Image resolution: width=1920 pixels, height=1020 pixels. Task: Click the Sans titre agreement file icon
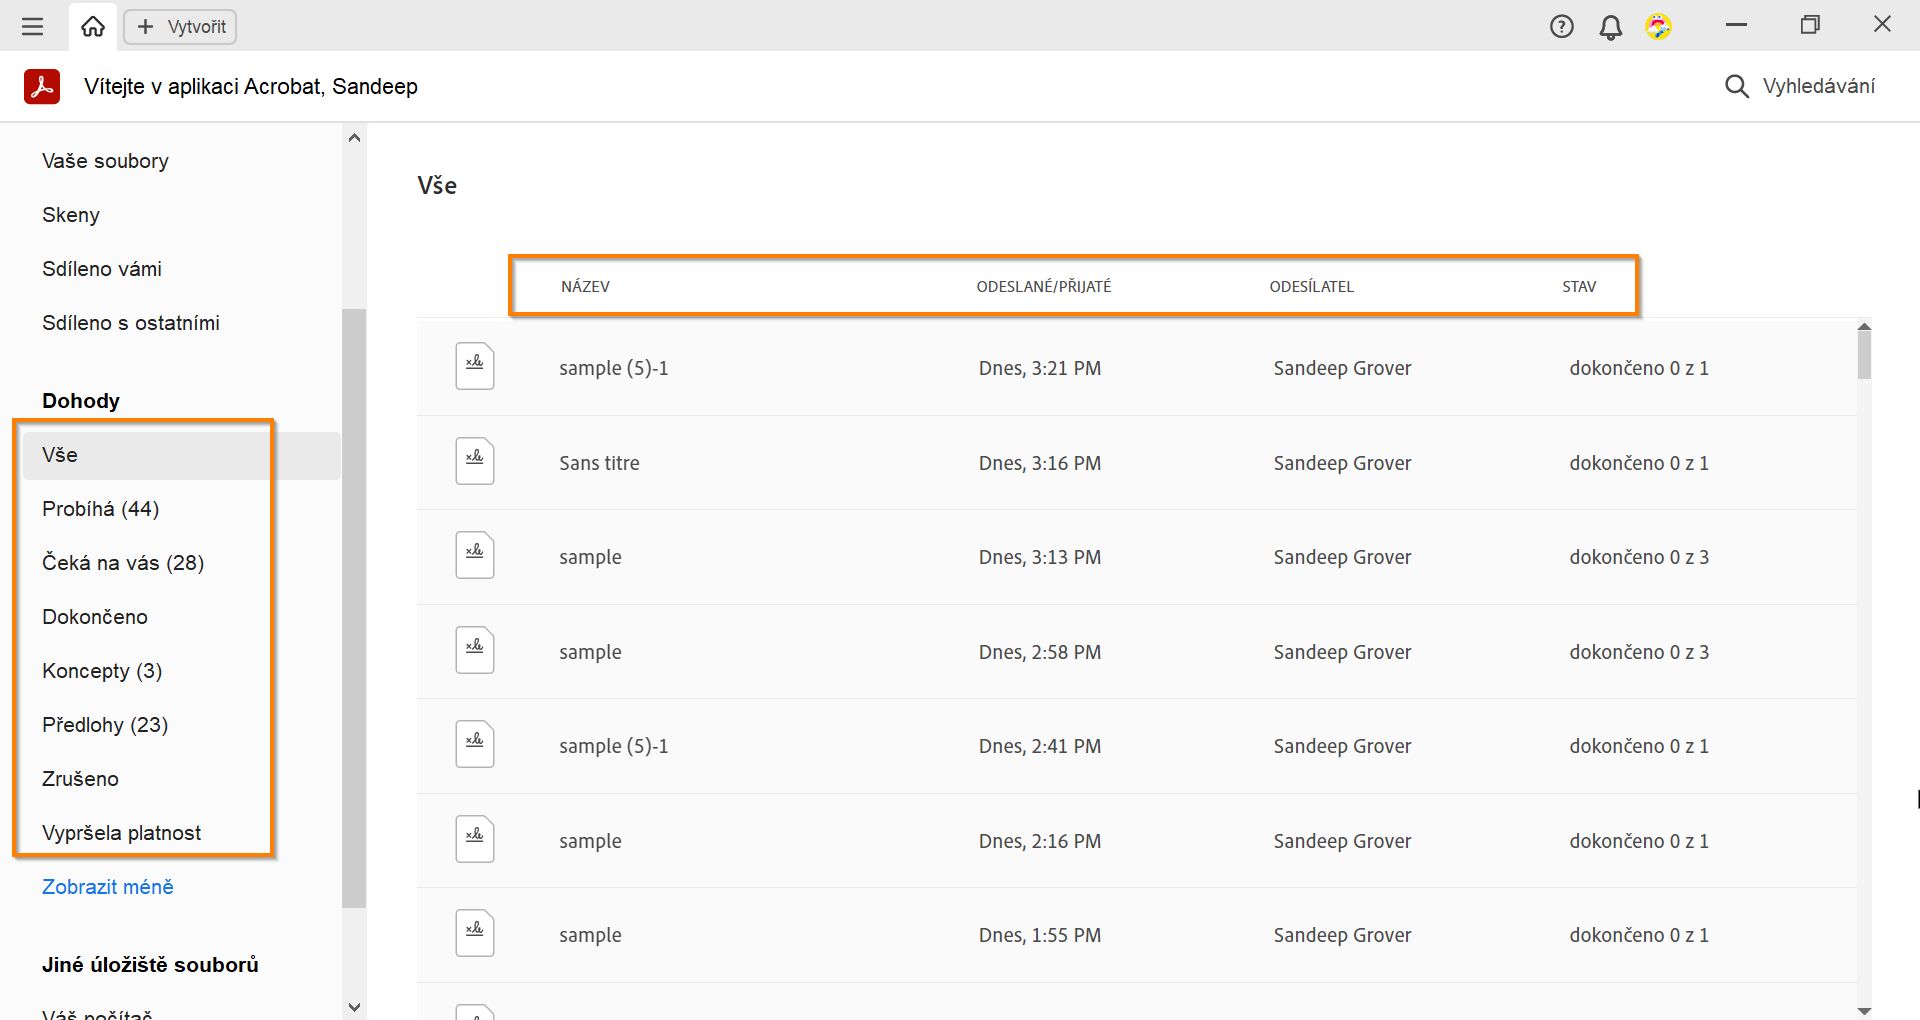pos(475,462)
